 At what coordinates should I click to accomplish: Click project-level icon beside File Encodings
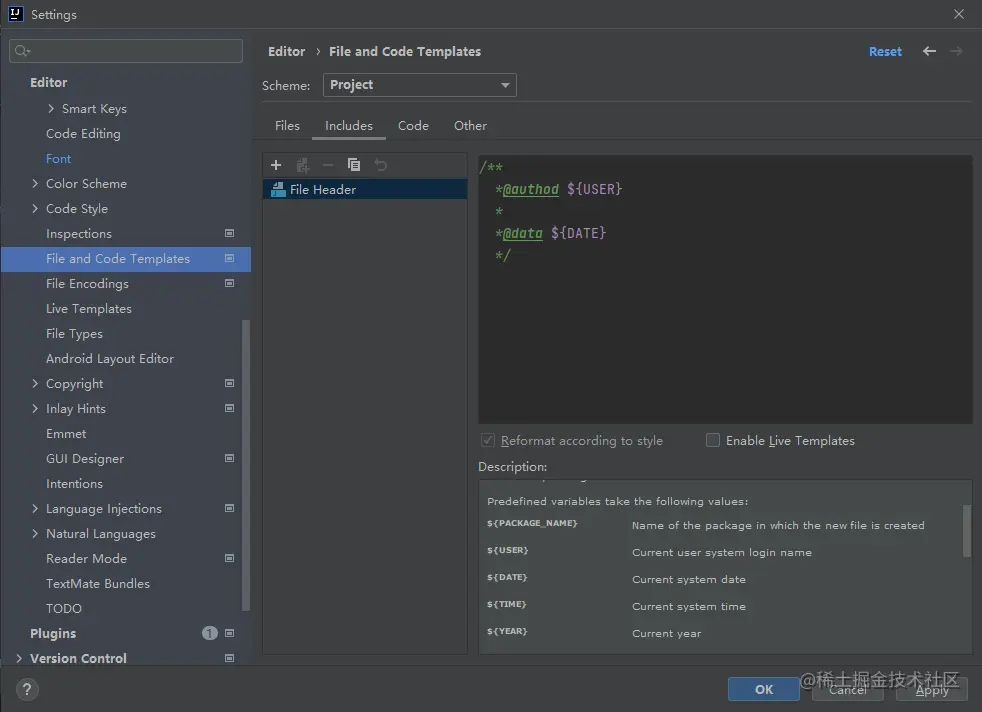[229, 283]
